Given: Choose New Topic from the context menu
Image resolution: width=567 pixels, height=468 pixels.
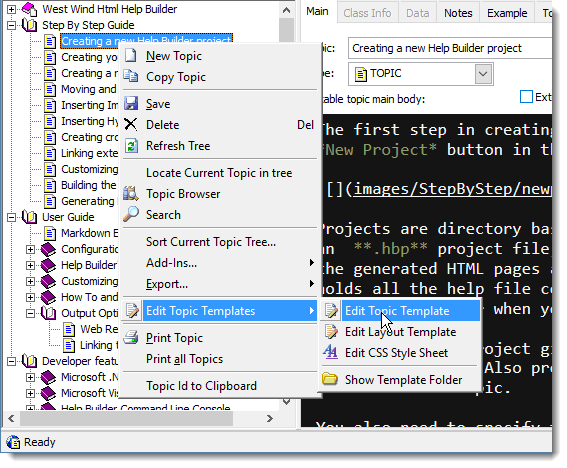Looking at the screenshot, I should click(220, 56).
